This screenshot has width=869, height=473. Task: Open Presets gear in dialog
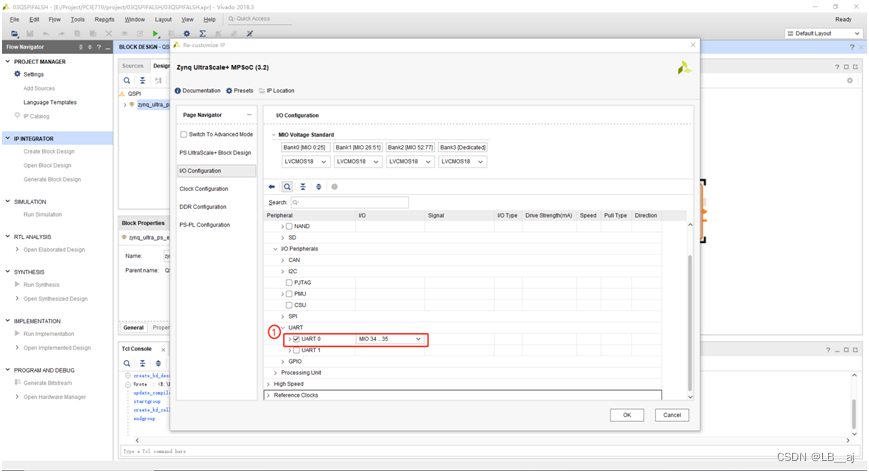(229, 91)
